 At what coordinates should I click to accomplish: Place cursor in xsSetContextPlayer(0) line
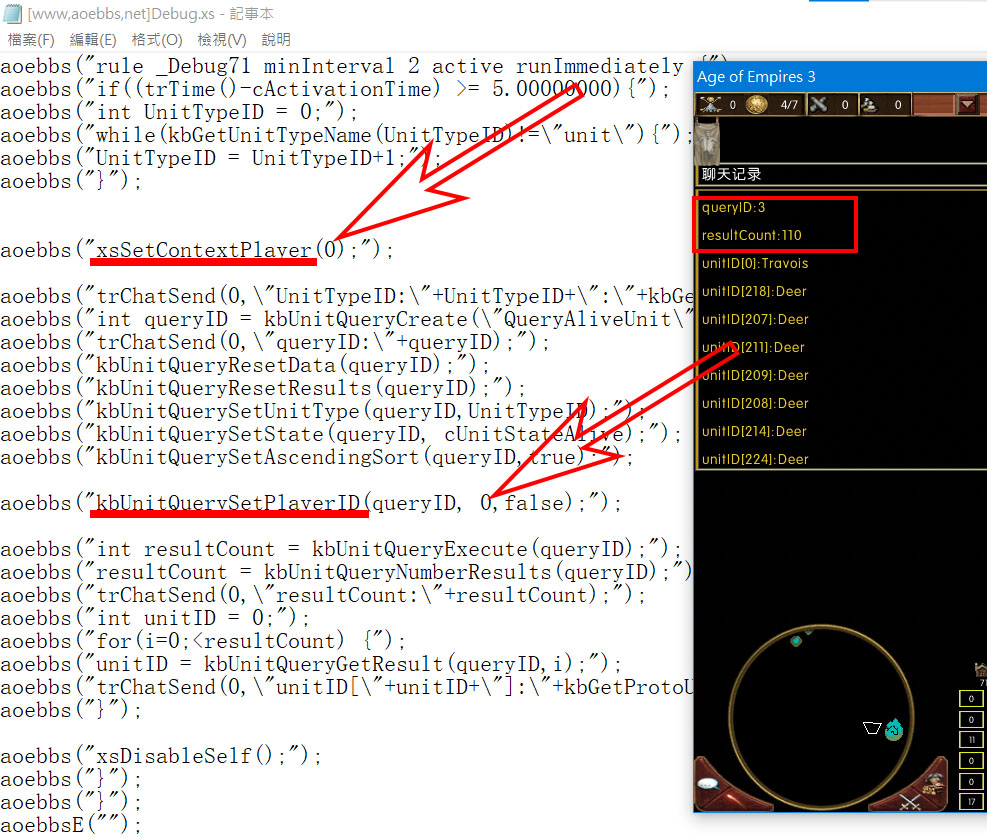(x=196, y=250)
